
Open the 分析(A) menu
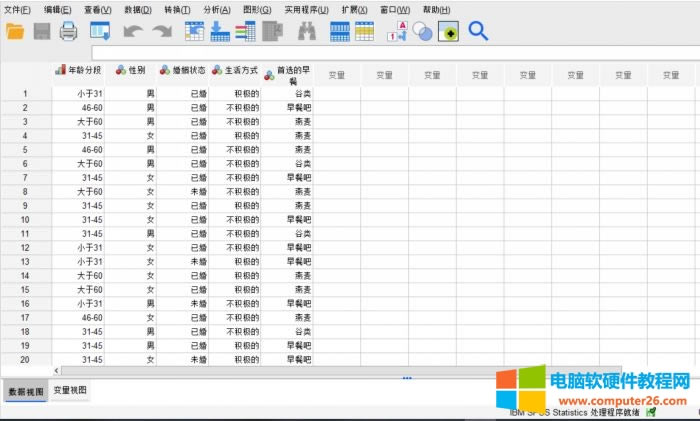(216, 9)
